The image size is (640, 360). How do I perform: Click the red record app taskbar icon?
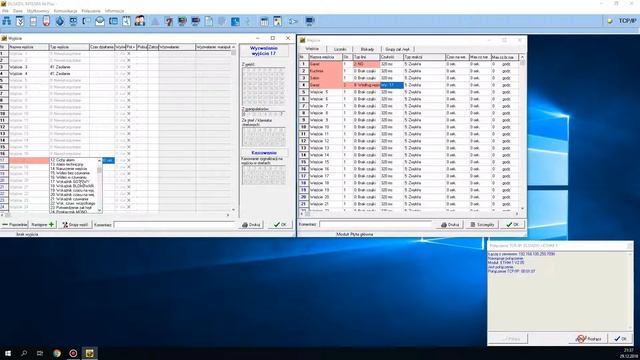73,353
